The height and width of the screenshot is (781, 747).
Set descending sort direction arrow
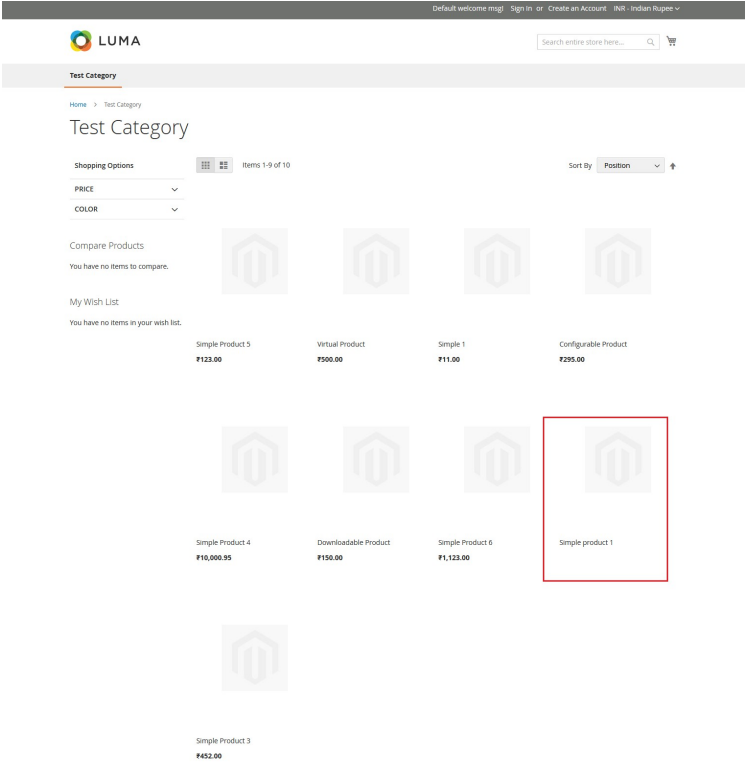674,166
